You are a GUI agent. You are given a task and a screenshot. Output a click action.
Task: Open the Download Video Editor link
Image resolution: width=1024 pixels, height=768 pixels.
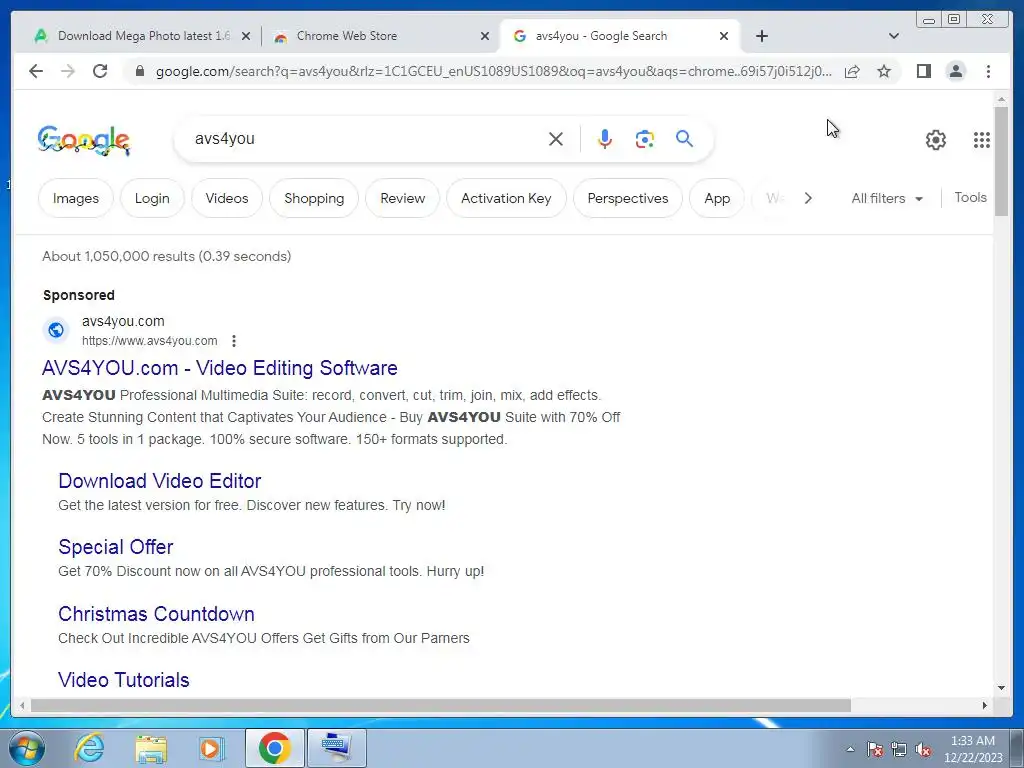coord(159,481)
